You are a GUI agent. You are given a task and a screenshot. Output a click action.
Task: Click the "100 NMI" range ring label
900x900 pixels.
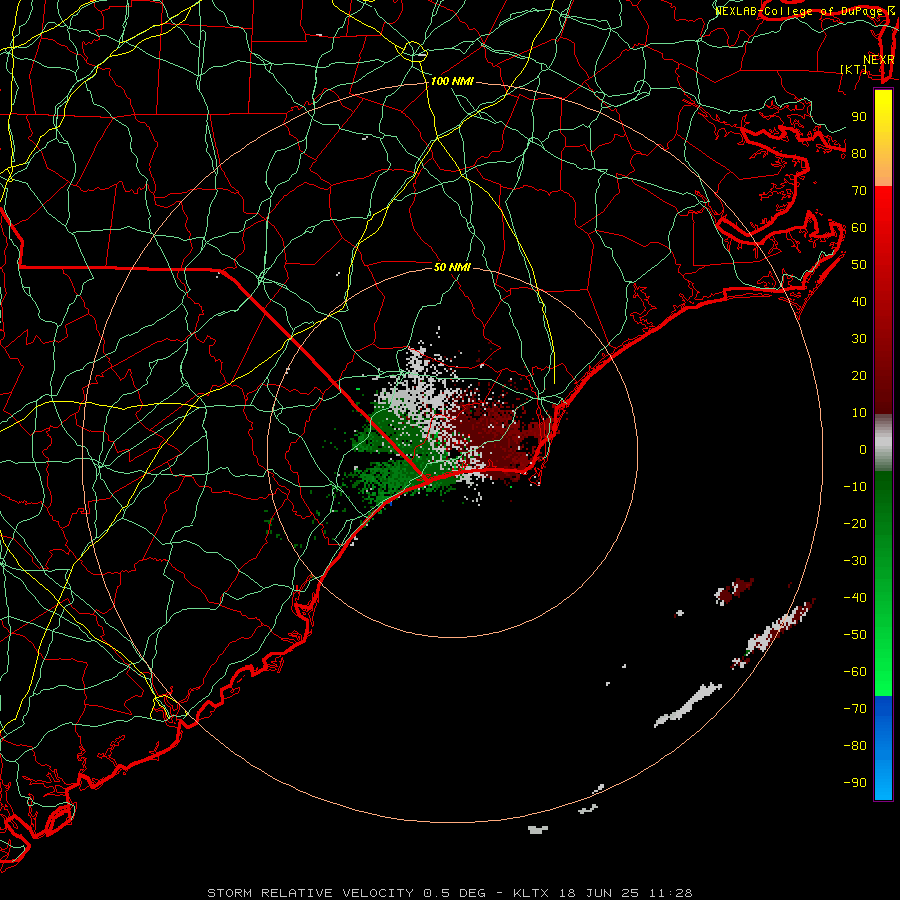pos(452,82)
